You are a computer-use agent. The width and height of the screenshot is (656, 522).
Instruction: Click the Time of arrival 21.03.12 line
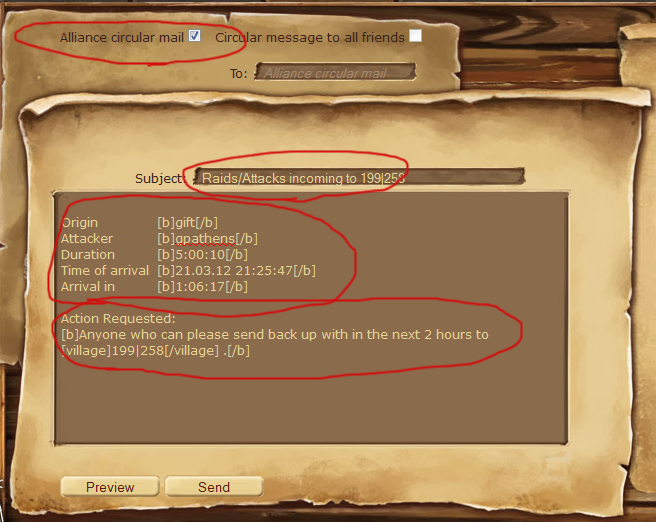[x=188, y=271]
